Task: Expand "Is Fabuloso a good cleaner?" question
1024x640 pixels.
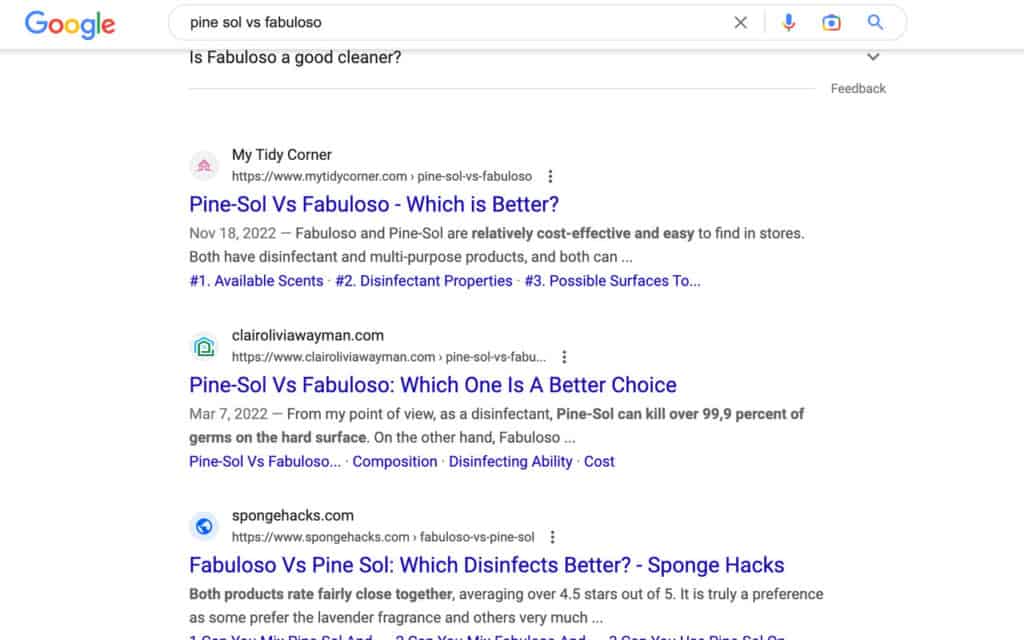Action: click(873, 57)
